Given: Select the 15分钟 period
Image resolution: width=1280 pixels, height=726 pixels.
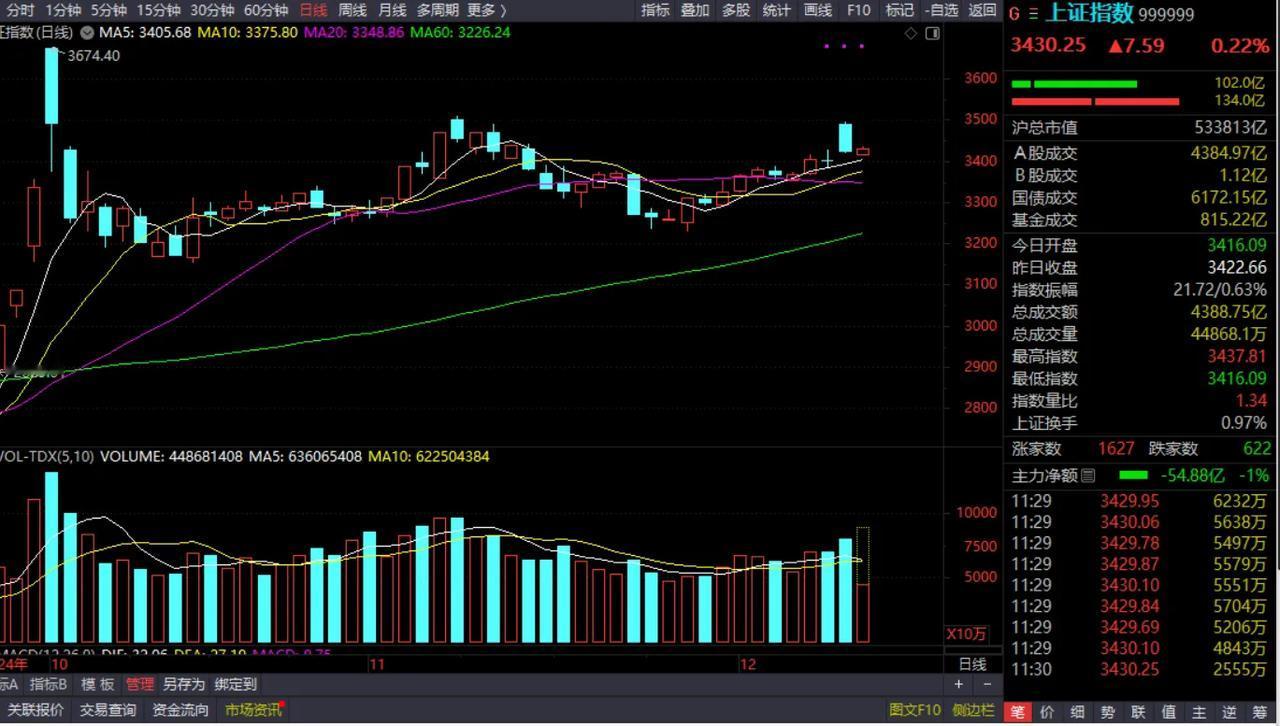Looking at the screenshot, I should (158, 10).
